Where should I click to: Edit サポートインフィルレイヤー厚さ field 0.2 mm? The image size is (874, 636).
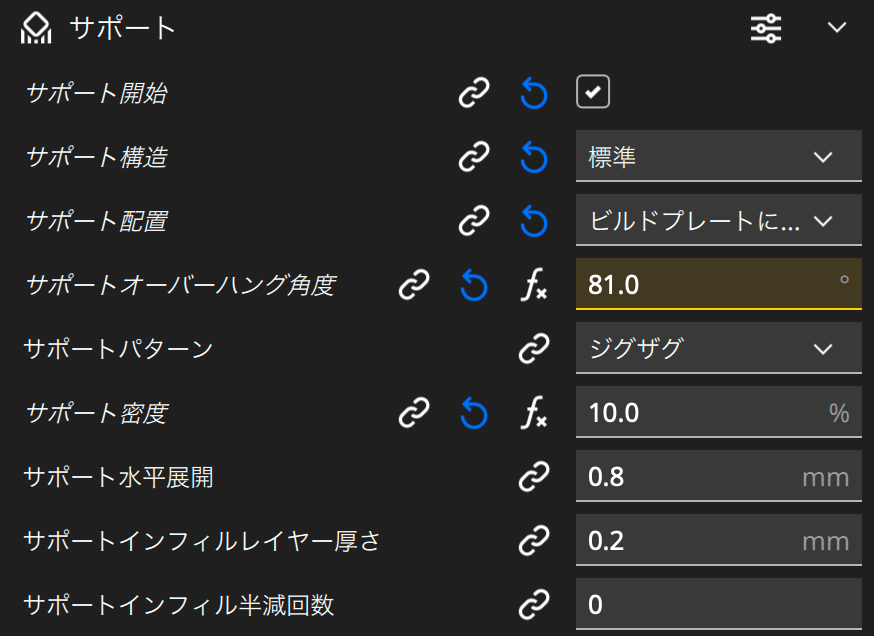coord(718,541)
